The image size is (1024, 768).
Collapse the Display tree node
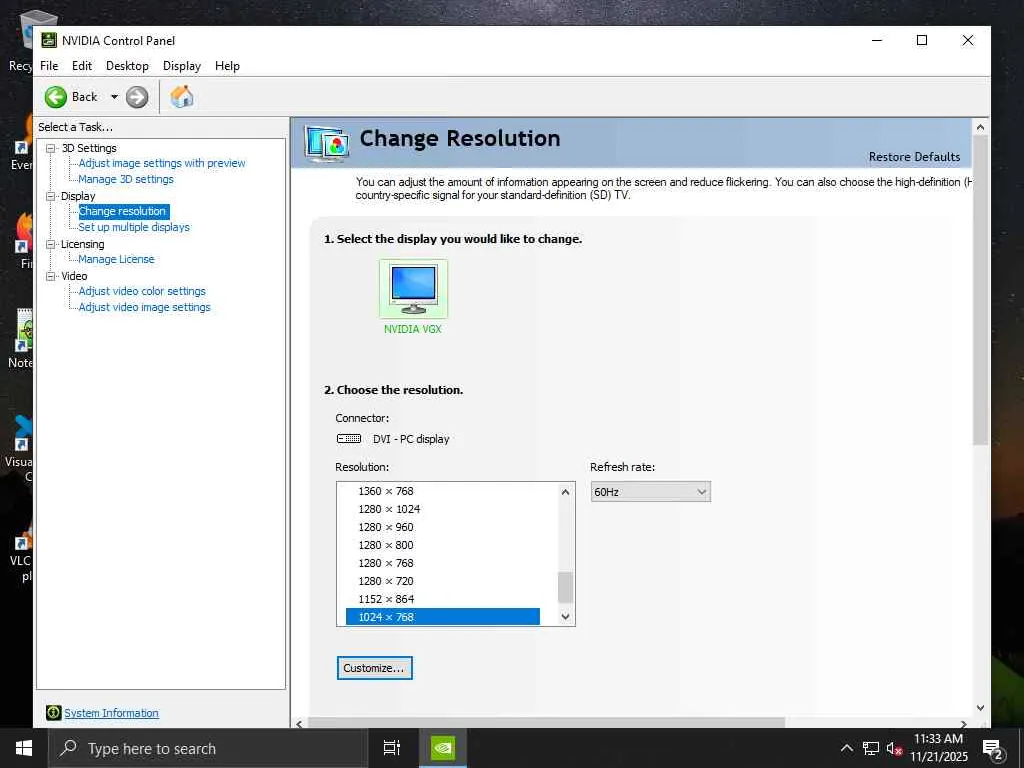50,196
